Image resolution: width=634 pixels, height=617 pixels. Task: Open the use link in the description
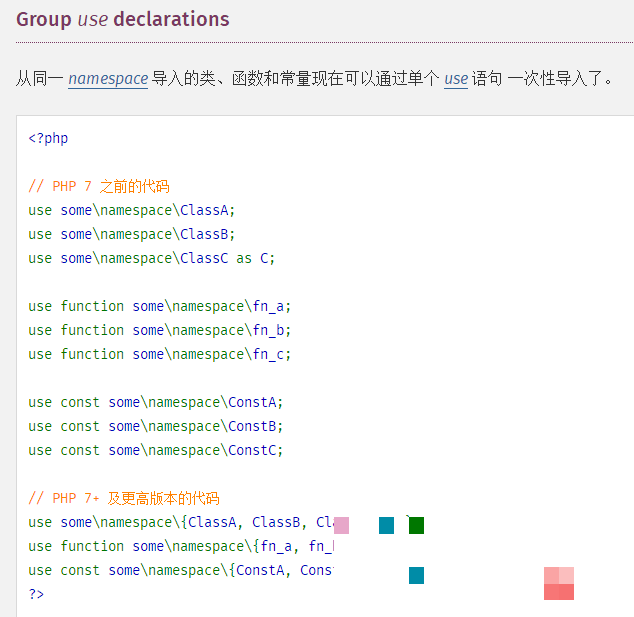(456, 78)
